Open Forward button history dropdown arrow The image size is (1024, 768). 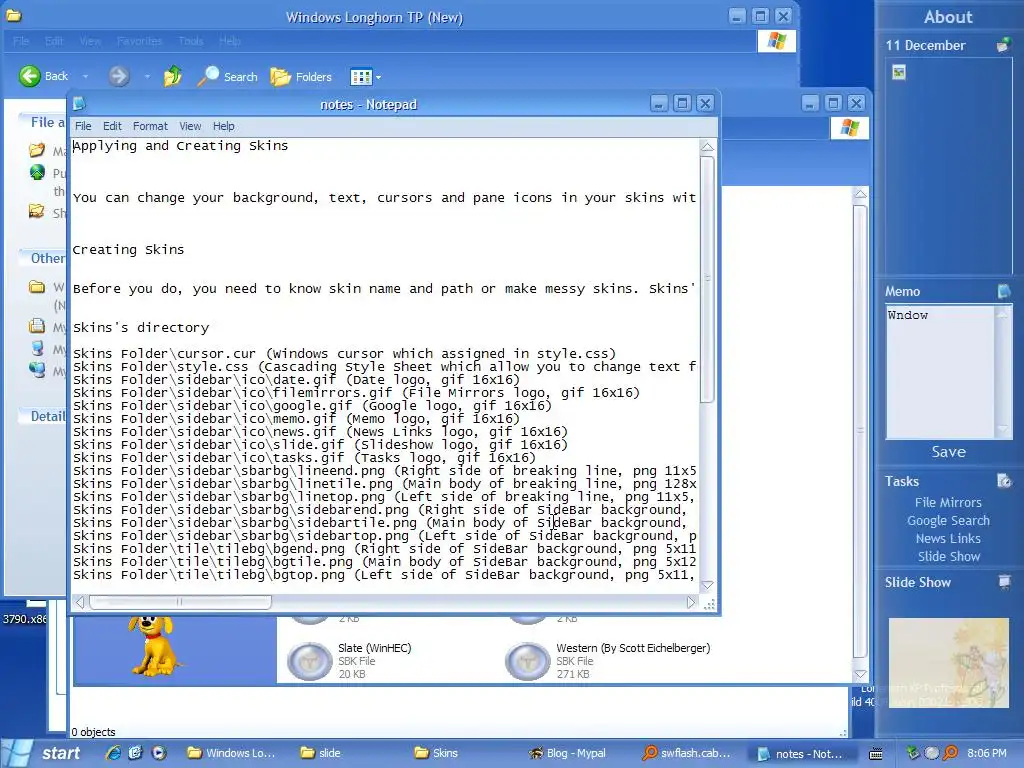click(x=147, y=77)
